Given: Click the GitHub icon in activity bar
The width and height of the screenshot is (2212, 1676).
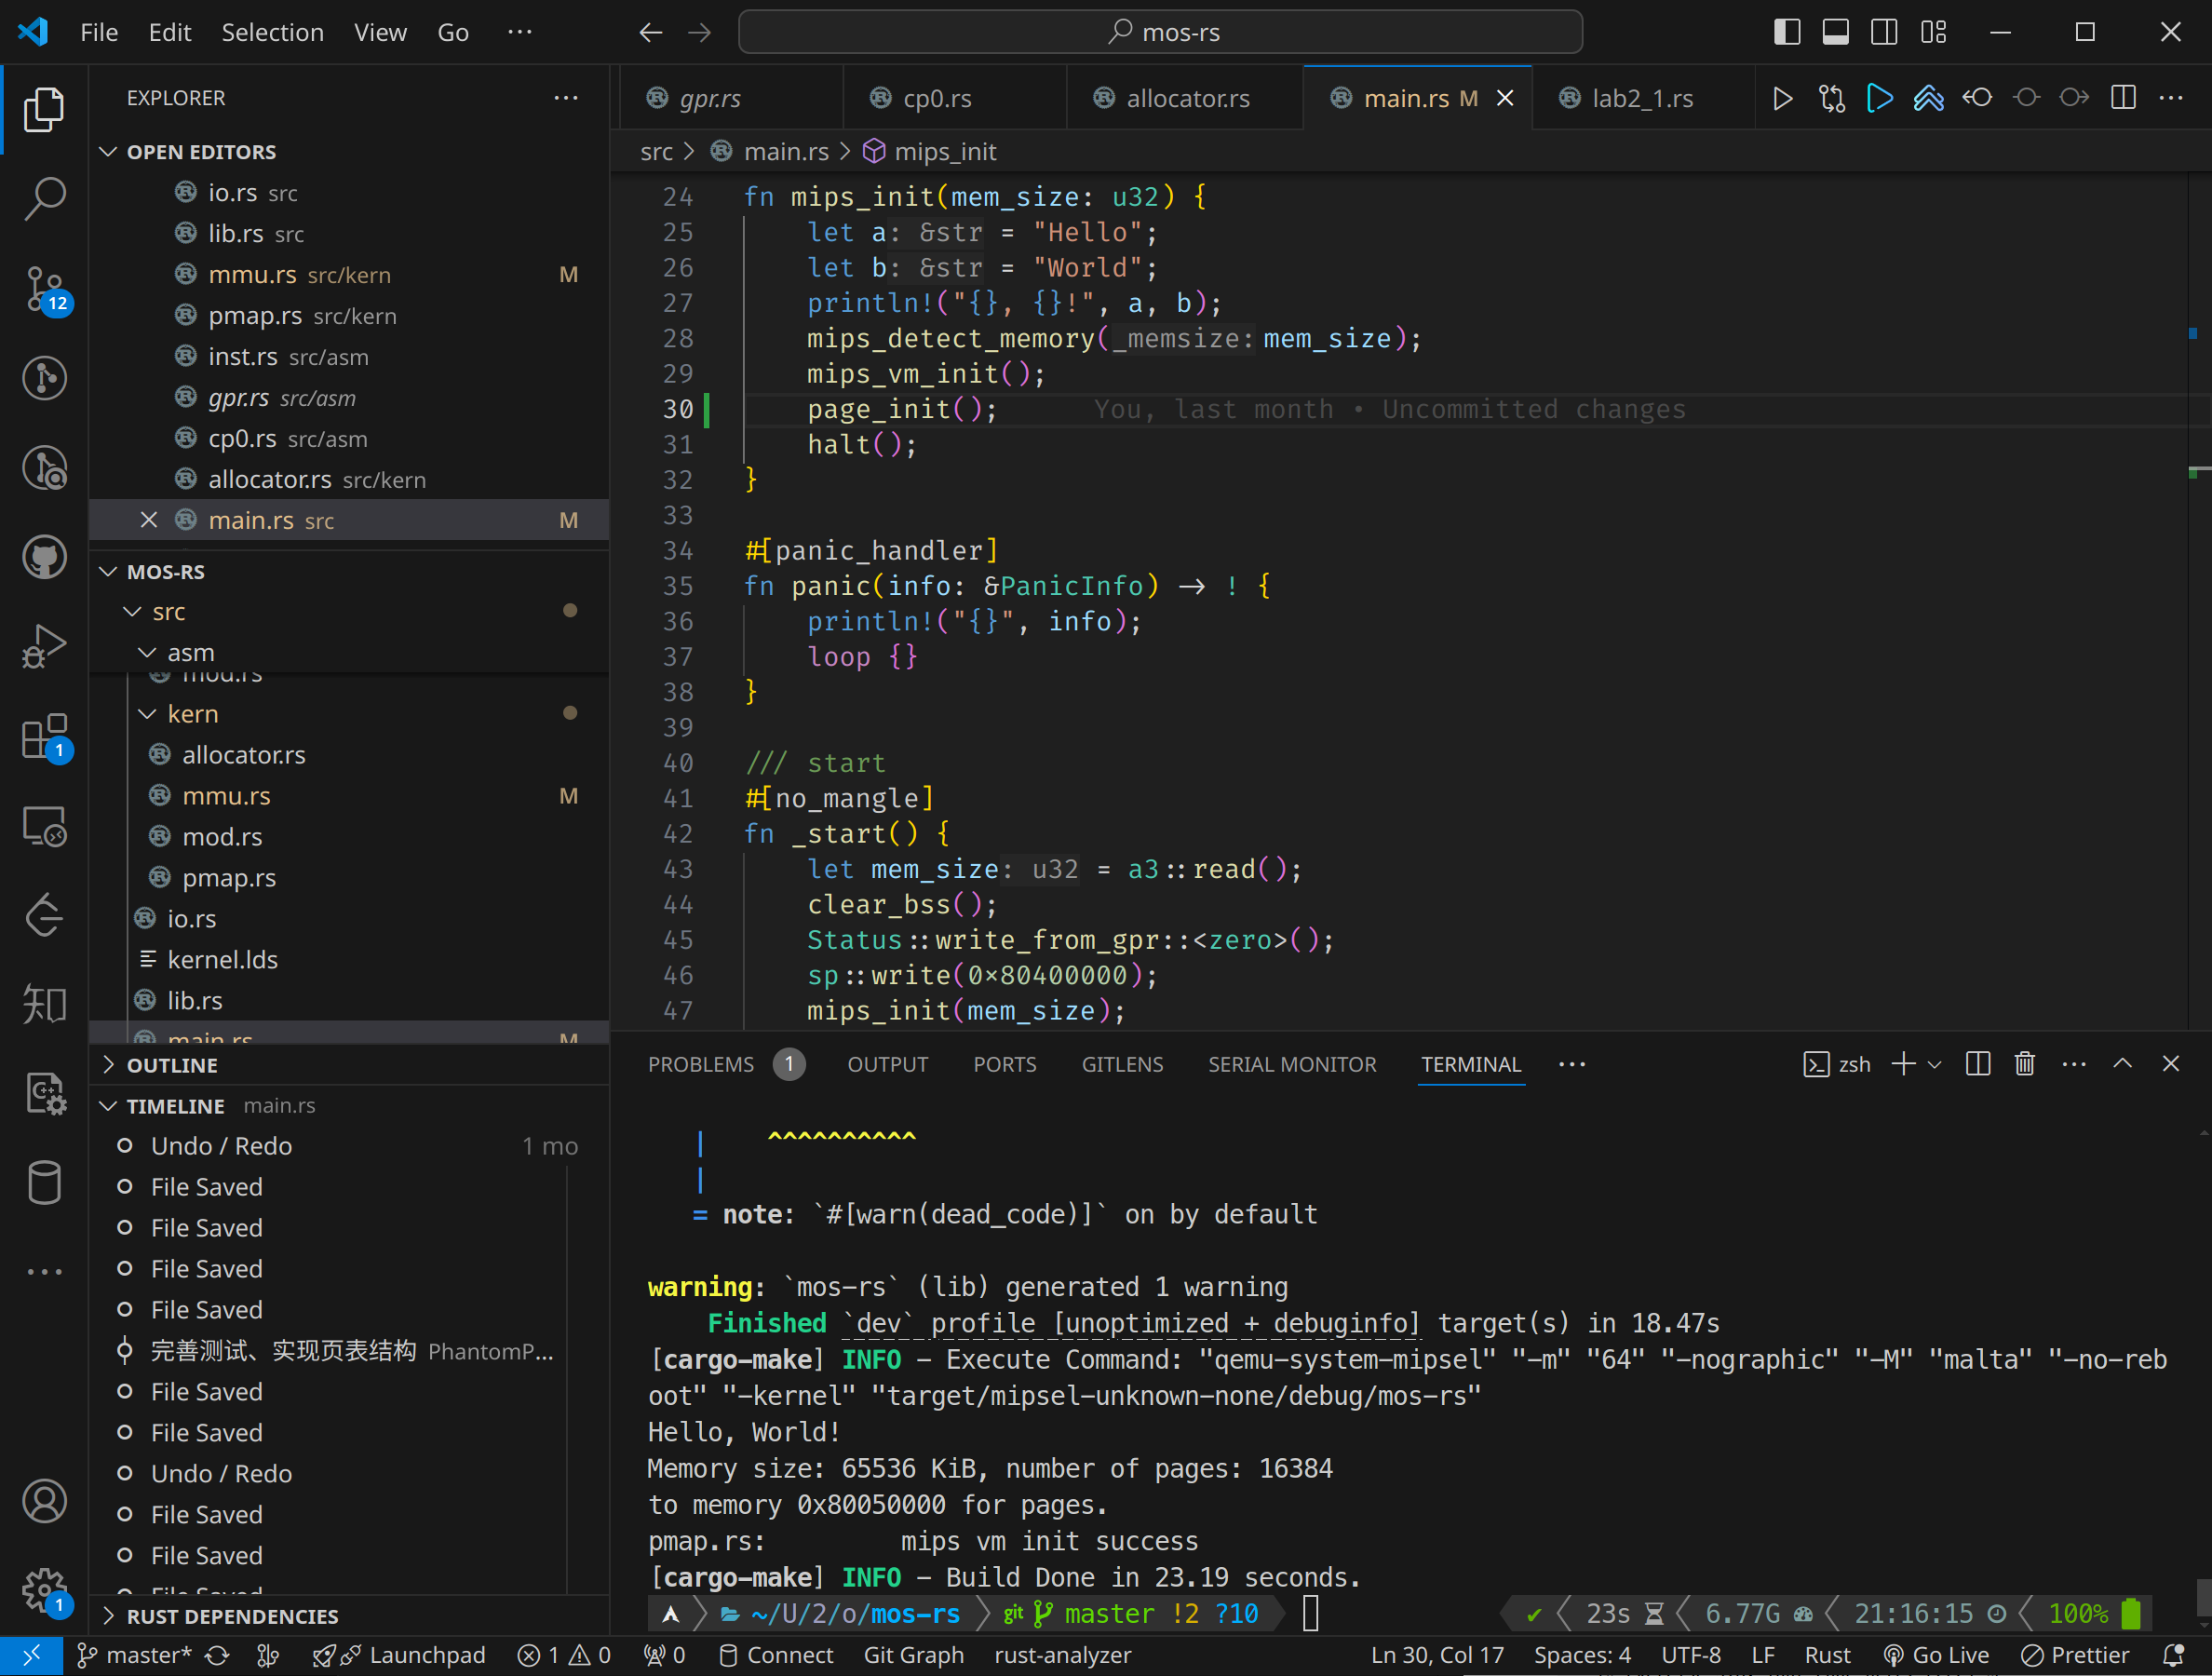Looking at the screenshot, I should [x=44, y=557].
